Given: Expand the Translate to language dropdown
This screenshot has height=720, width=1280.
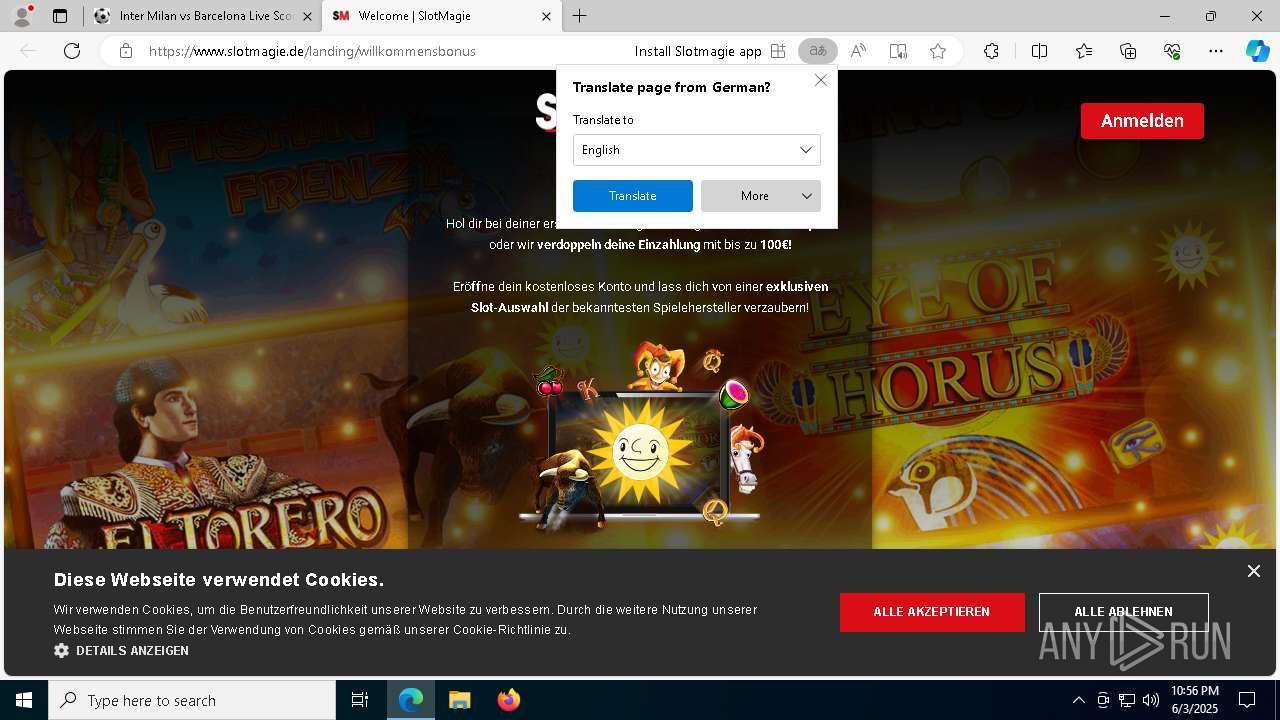Looking at the screenshot, I should click(x=697, y=150).
